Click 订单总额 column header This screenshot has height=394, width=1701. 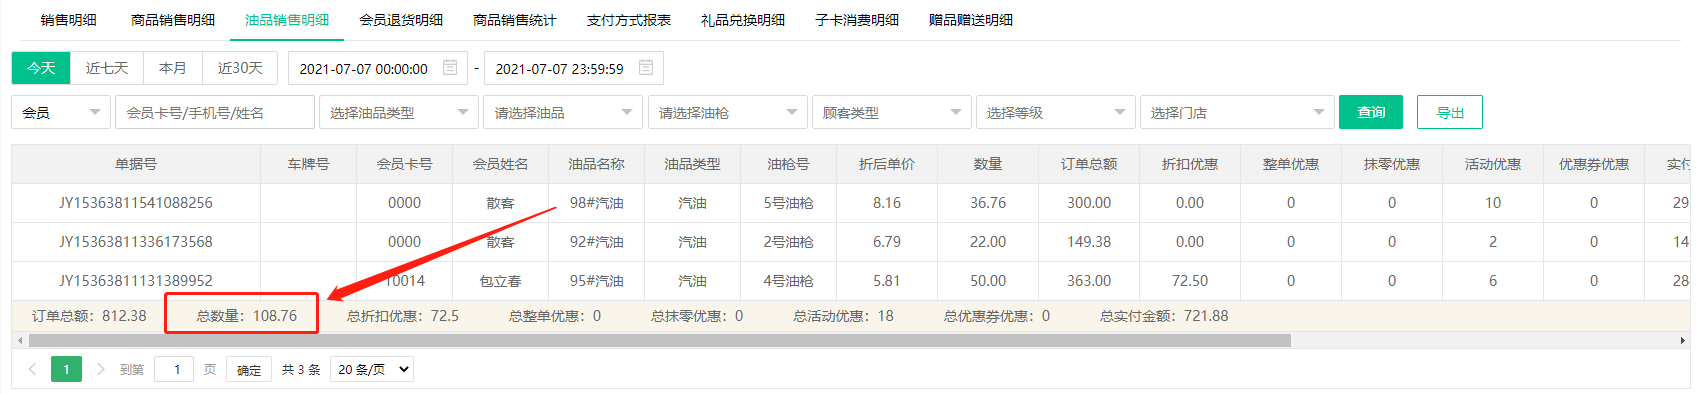click(1089, 164)
